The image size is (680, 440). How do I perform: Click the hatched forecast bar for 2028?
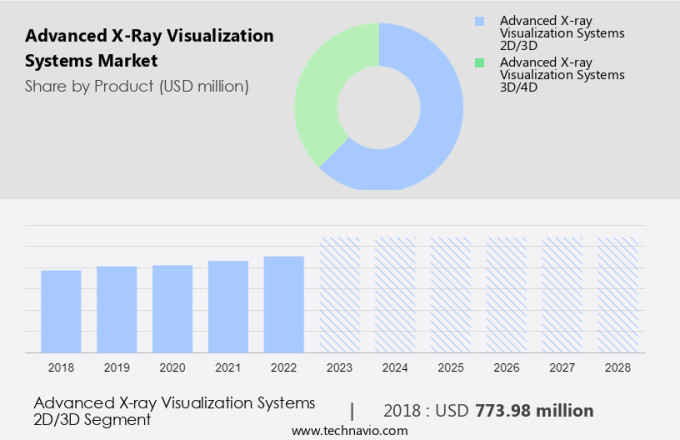tap(617, 295)
